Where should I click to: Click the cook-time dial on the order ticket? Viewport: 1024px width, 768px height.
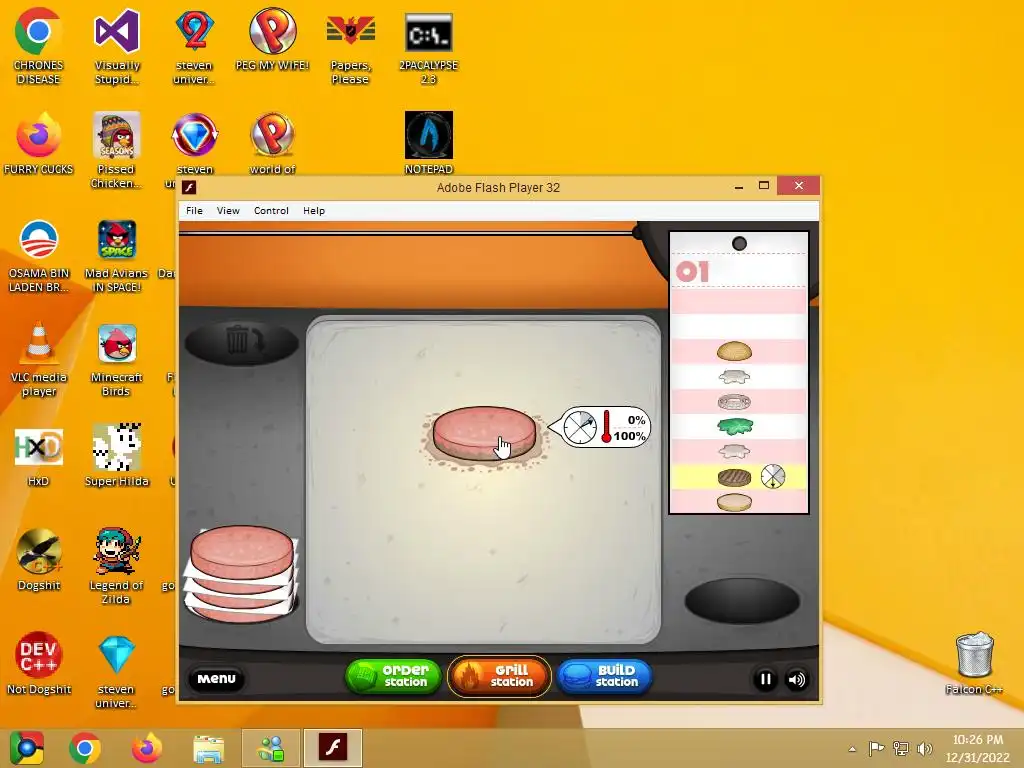point(773,477)
